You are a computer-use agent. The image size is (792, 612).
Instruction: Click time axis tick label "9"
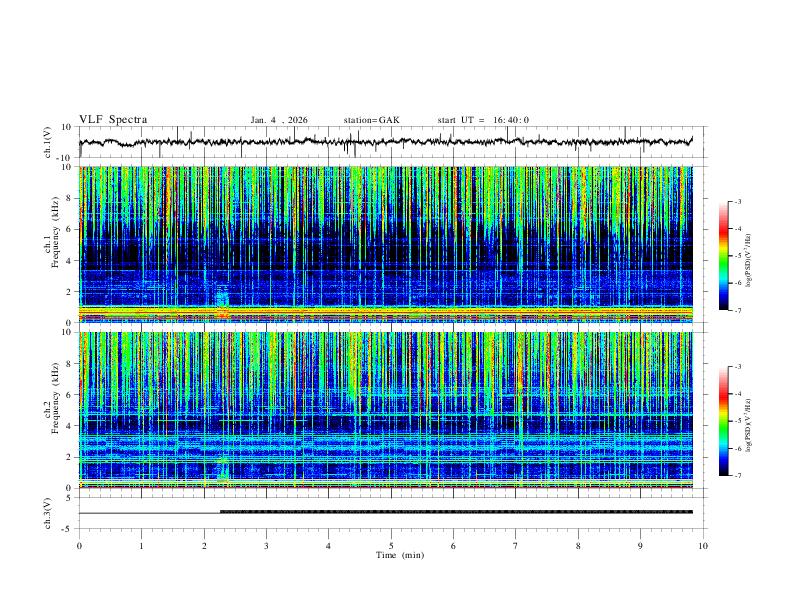click(x=640, y=546)
